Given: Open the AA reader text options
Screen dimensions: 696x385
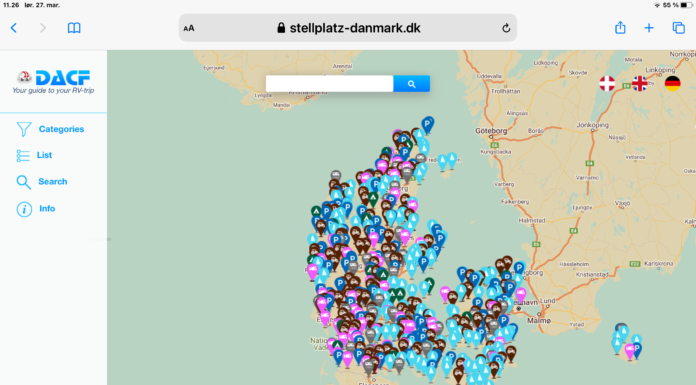Looking at the screenshot, I should click(x=189, y=28).
